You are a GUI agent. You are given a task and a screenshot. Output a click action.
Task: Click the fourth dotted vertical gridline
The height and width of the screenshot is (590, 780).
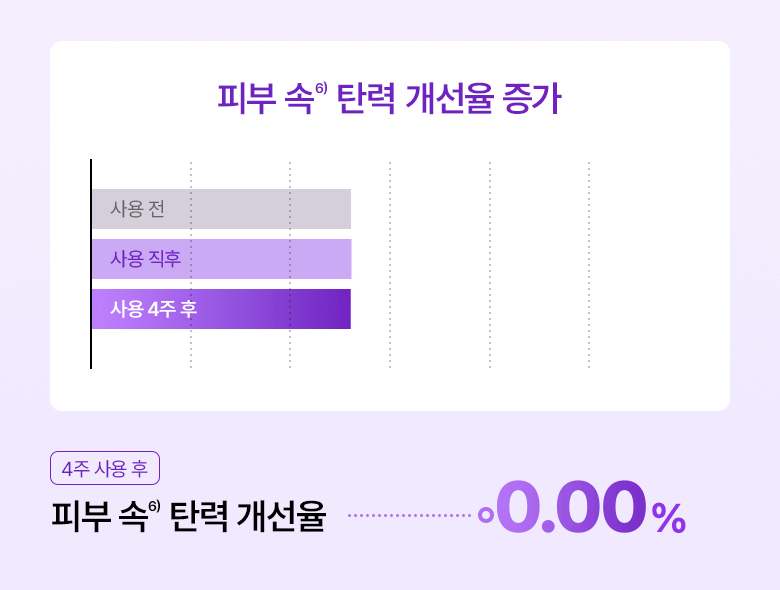click(x=490, y=265)
